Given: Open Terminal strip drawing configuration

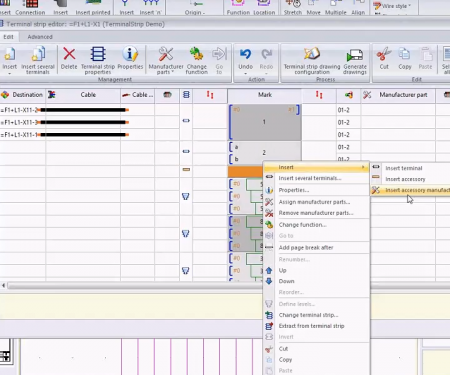Looking at the screenshot, I should pos(312,60).
